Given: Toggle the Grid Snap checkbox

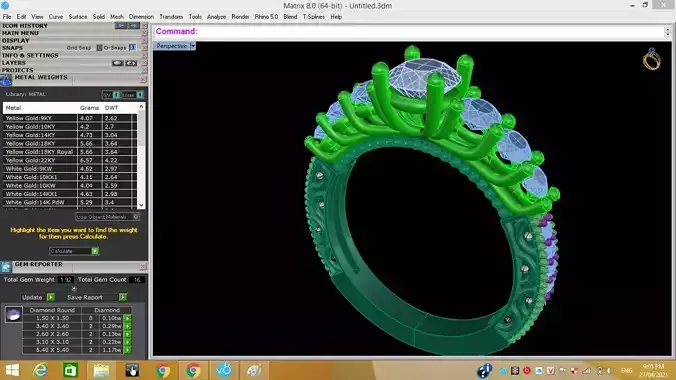Looking at the screenshot, I should pyautogui.click(x=99, y=48).
